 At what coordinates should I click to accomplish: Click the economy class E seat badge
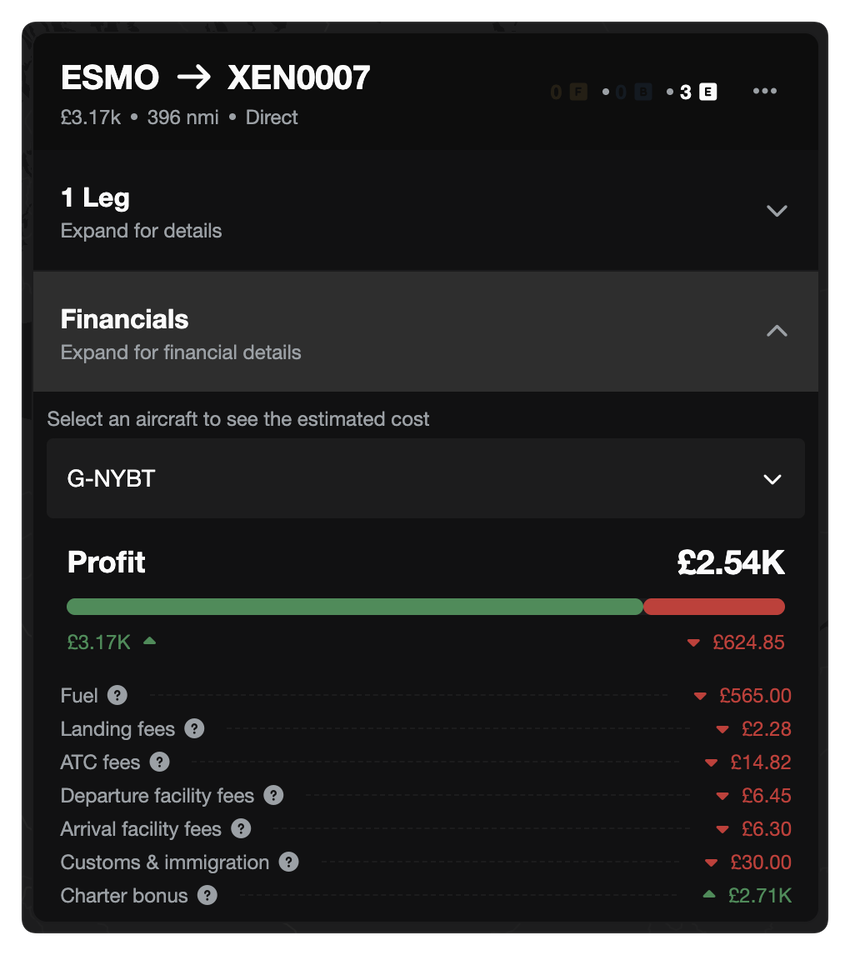pos(707,92)
